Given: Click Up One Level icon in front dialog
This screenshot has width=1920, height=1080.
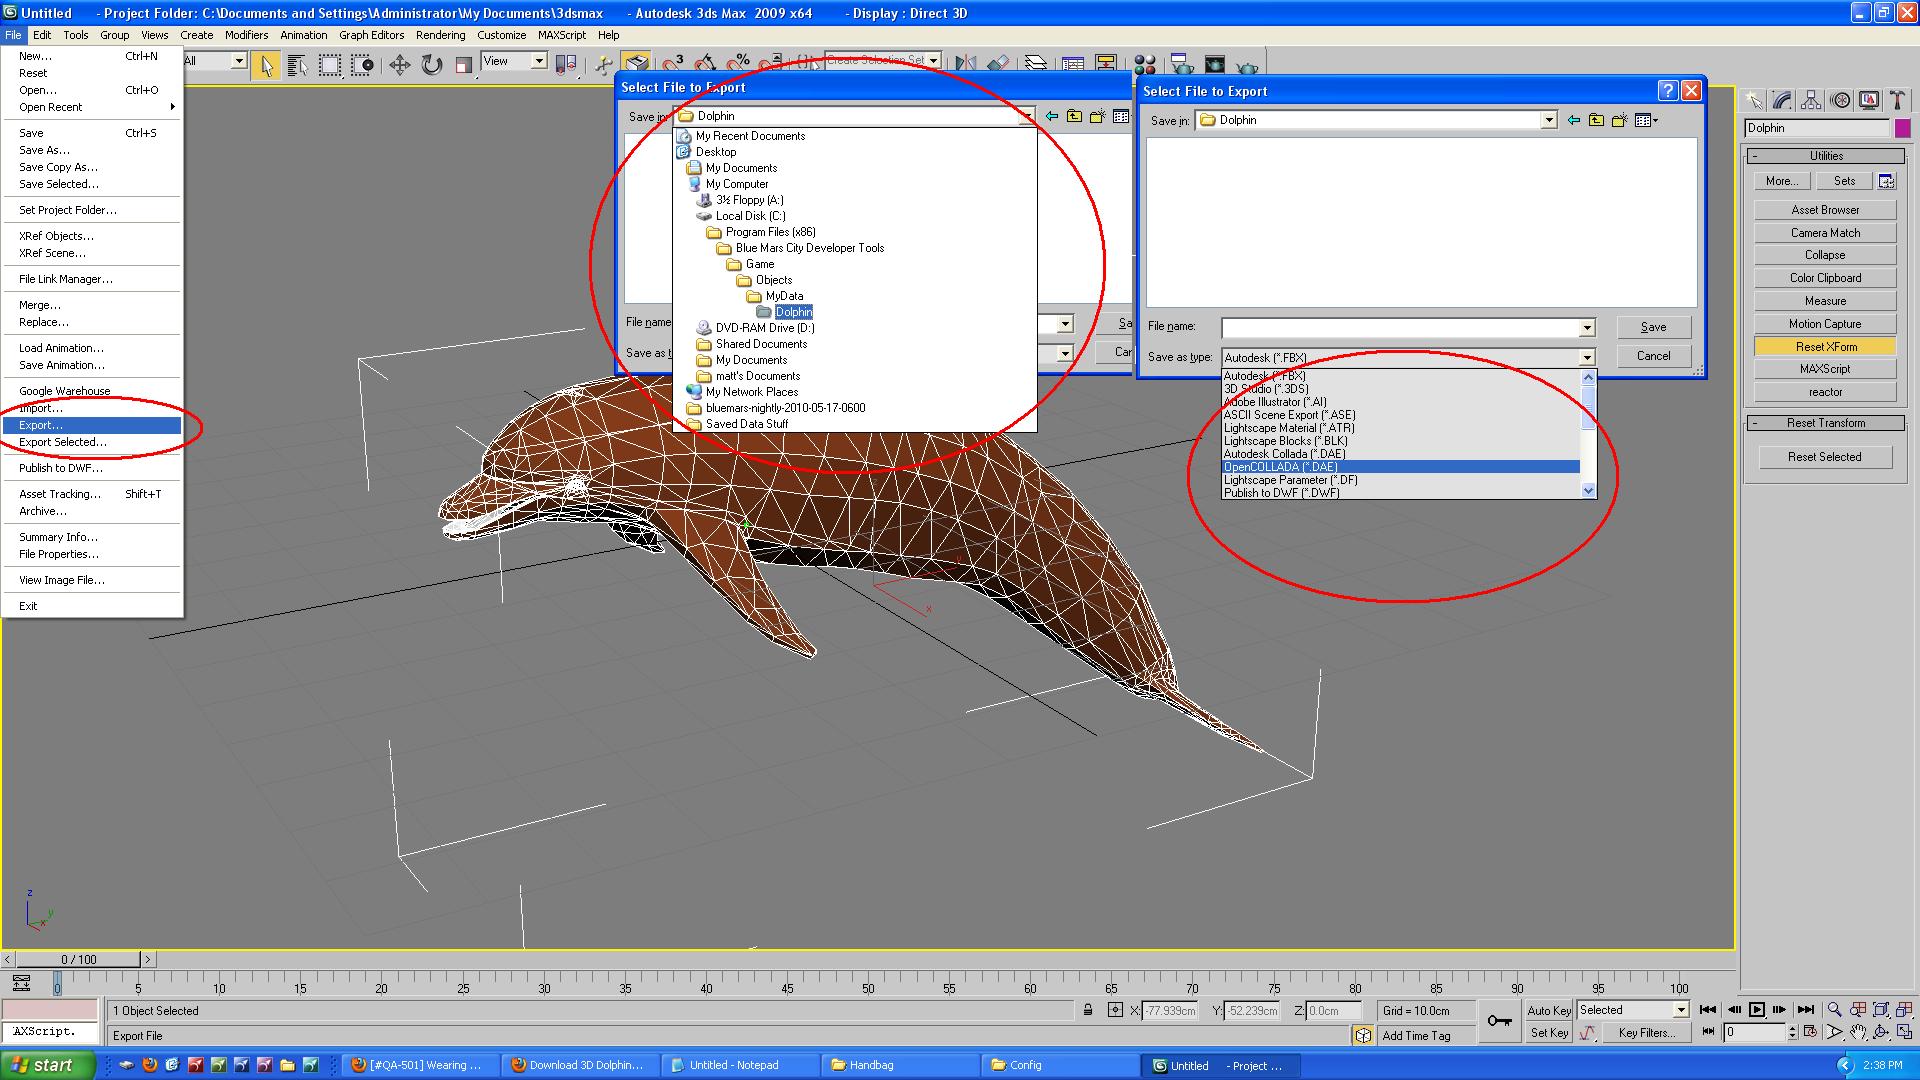Looking at the screenshot, I should click(x=1596, y=120).
